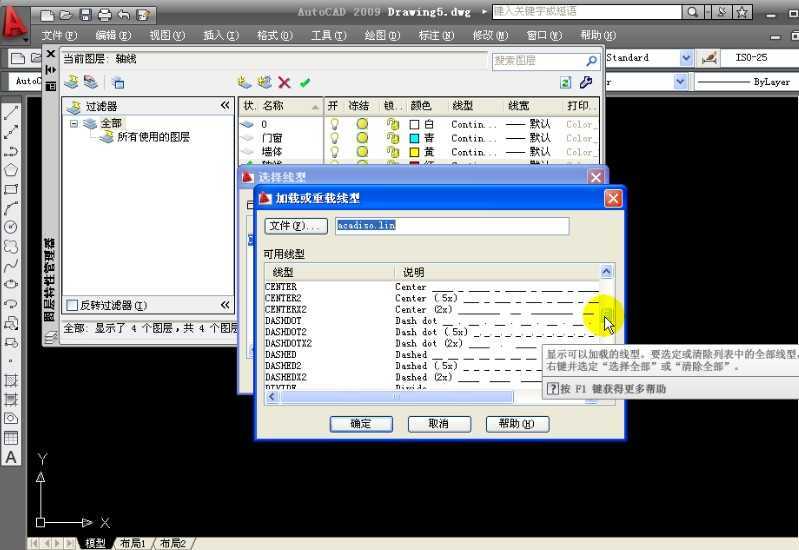Viewport: 799px width, 550px height.
Task: Click the 确定 button in load linetype dialog
Action: click(361, 424)
